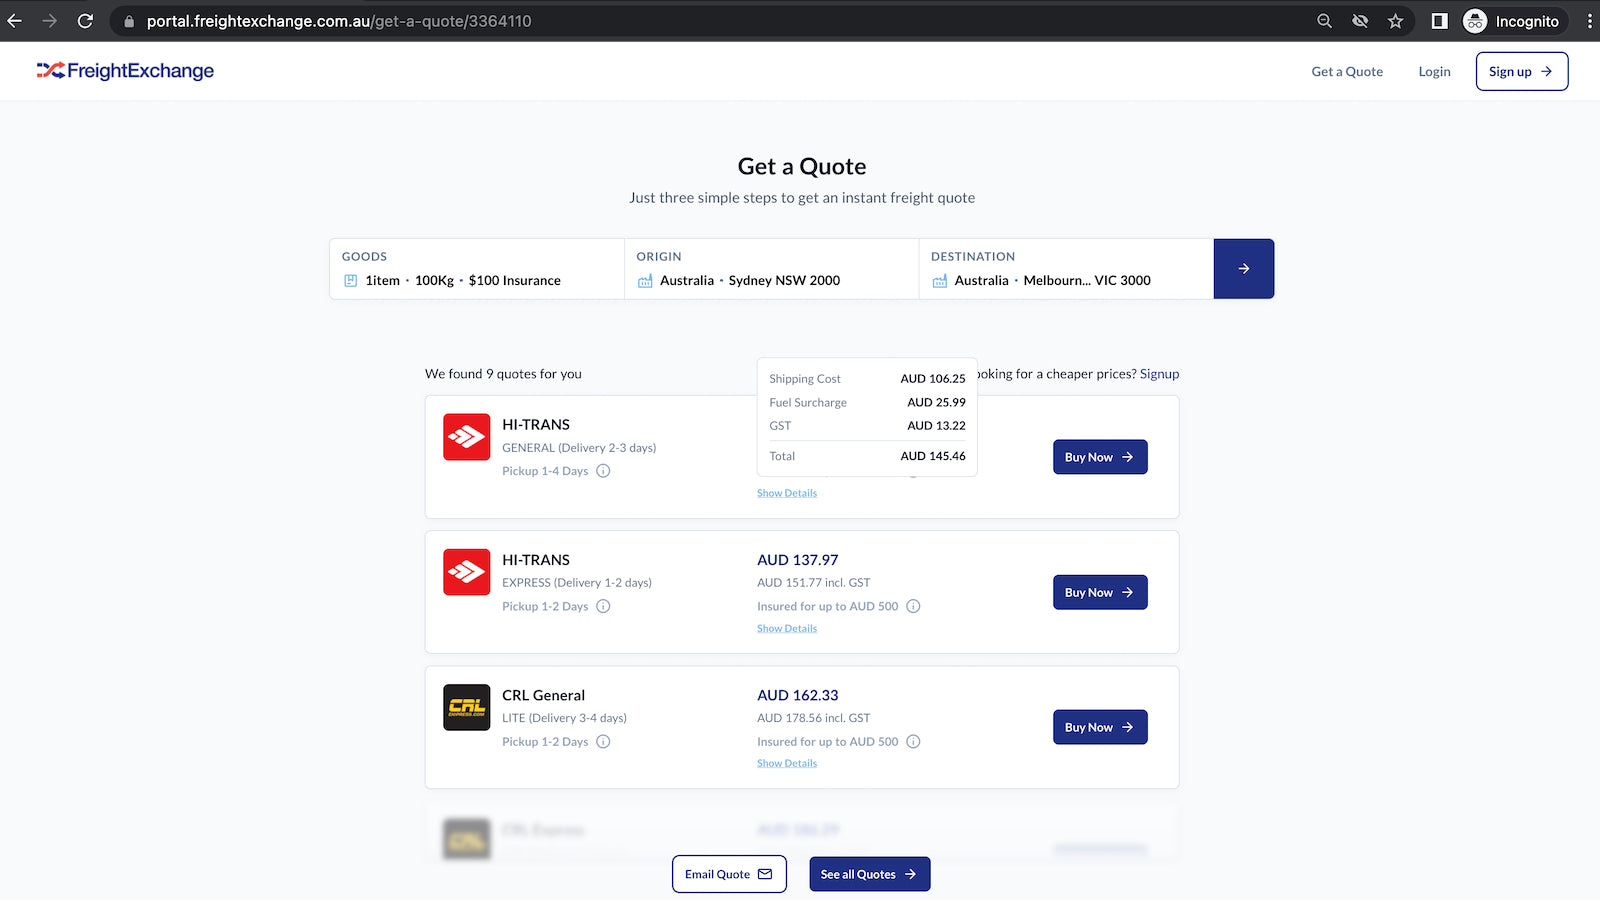Click the eye-slash tracking protection icon
1600x900 pixels.
[x=1360, y=21]
